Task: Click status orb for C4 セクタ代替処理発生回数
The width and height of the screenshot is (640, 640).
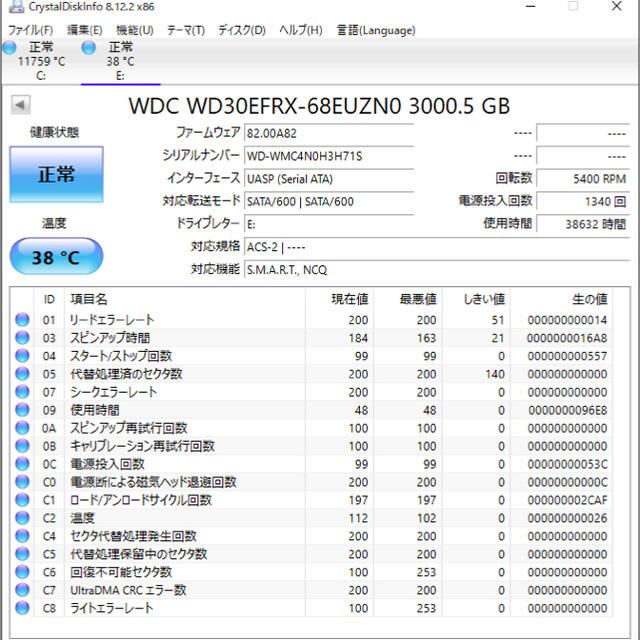Action: 22,536
